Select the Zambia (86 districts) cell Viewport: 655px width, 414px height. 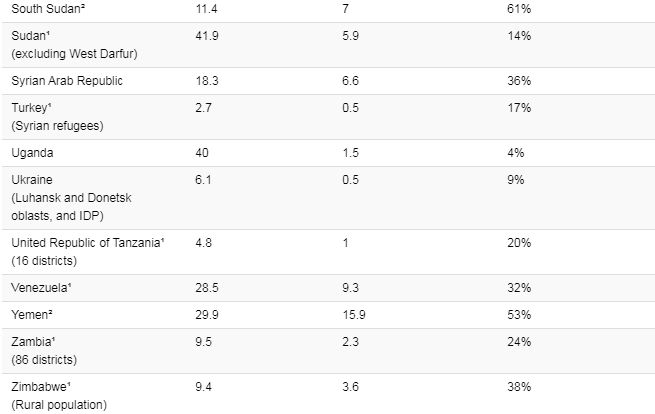pos(48,351)
